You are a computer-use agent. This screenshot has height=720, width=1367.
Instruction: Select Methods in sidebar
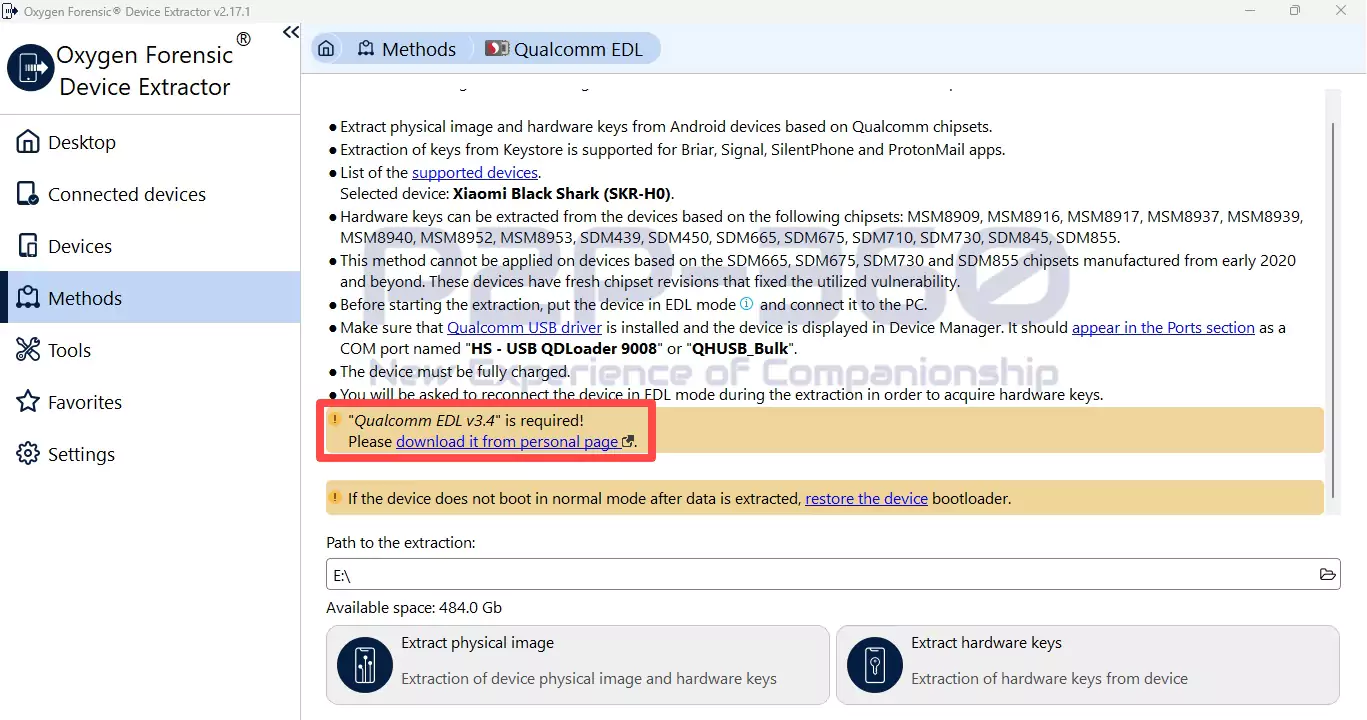pos(150,298)
